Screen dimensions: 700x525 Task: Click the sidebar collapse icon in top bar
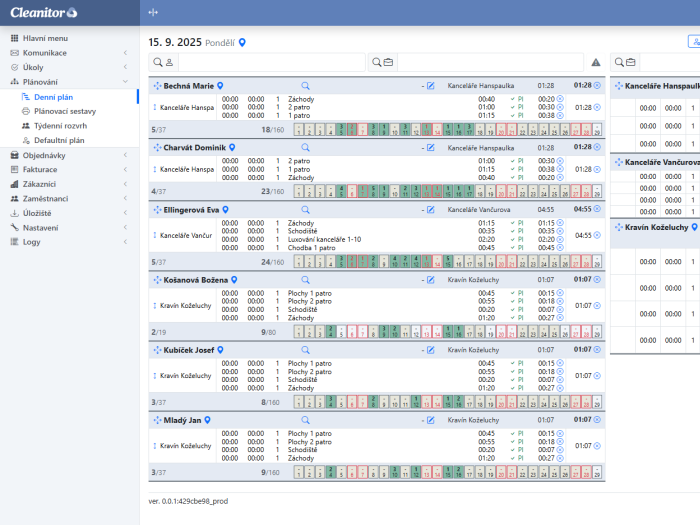coord(153,12)
